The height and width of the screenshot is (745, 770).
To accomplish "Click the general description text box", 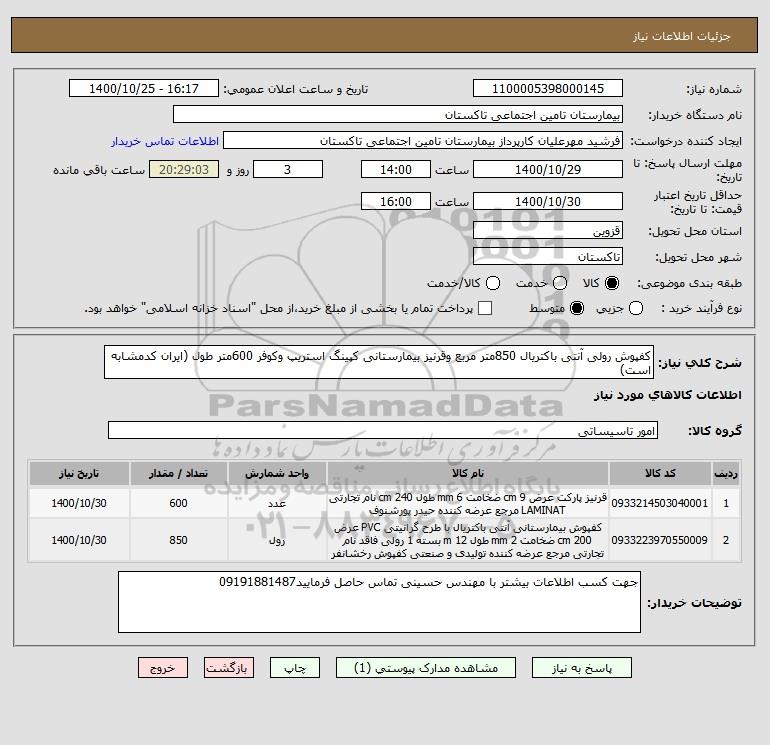I will 379,362.
